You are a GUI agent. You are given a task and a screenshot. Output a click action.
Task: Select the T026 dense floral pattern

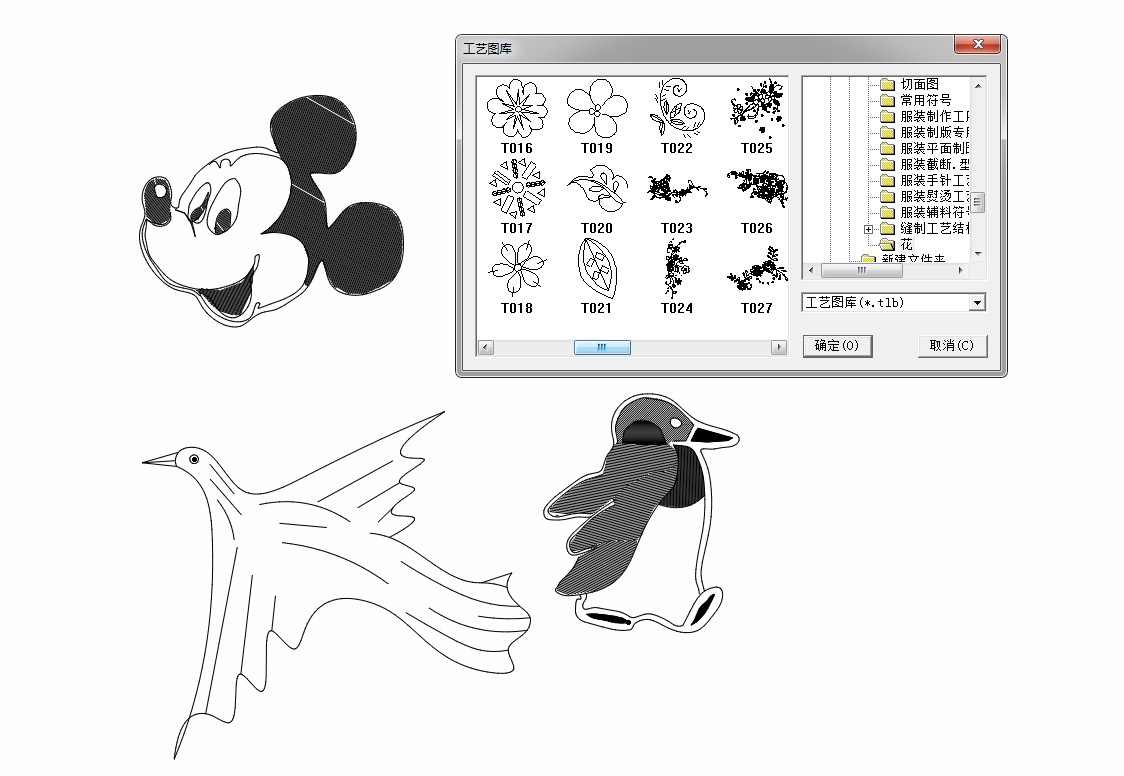point(757,188)
